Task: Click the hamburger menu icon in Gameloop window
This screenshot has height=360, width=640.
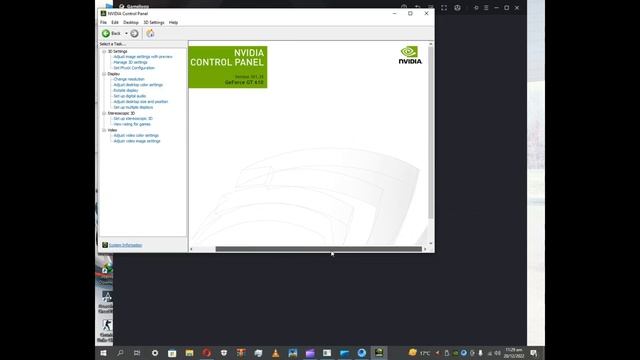Action: (486, 7)
